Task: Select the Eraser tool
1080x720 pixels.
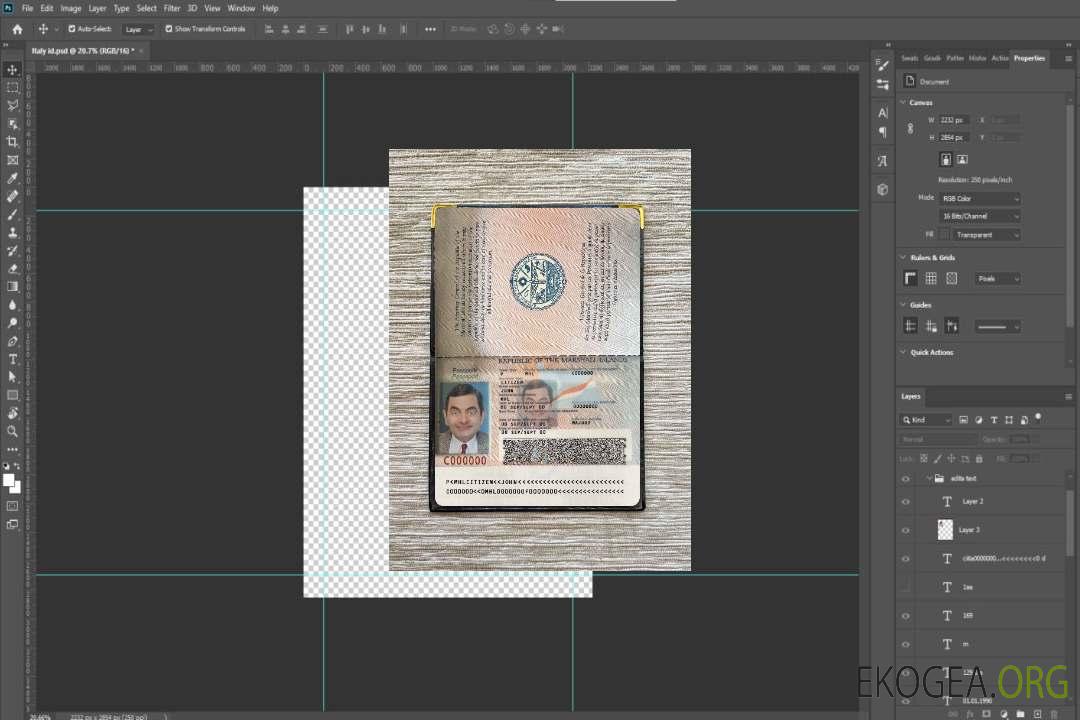Action: [13, 269]
